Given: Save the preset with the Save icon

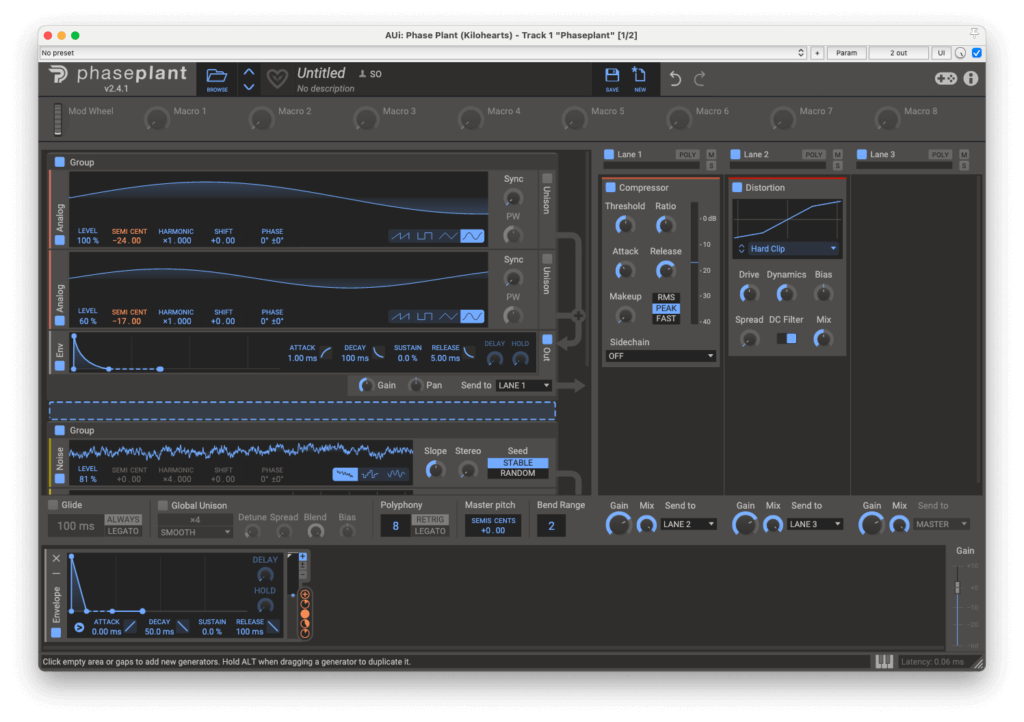Looking at the screenshot, I should click(x=612, y=78).
